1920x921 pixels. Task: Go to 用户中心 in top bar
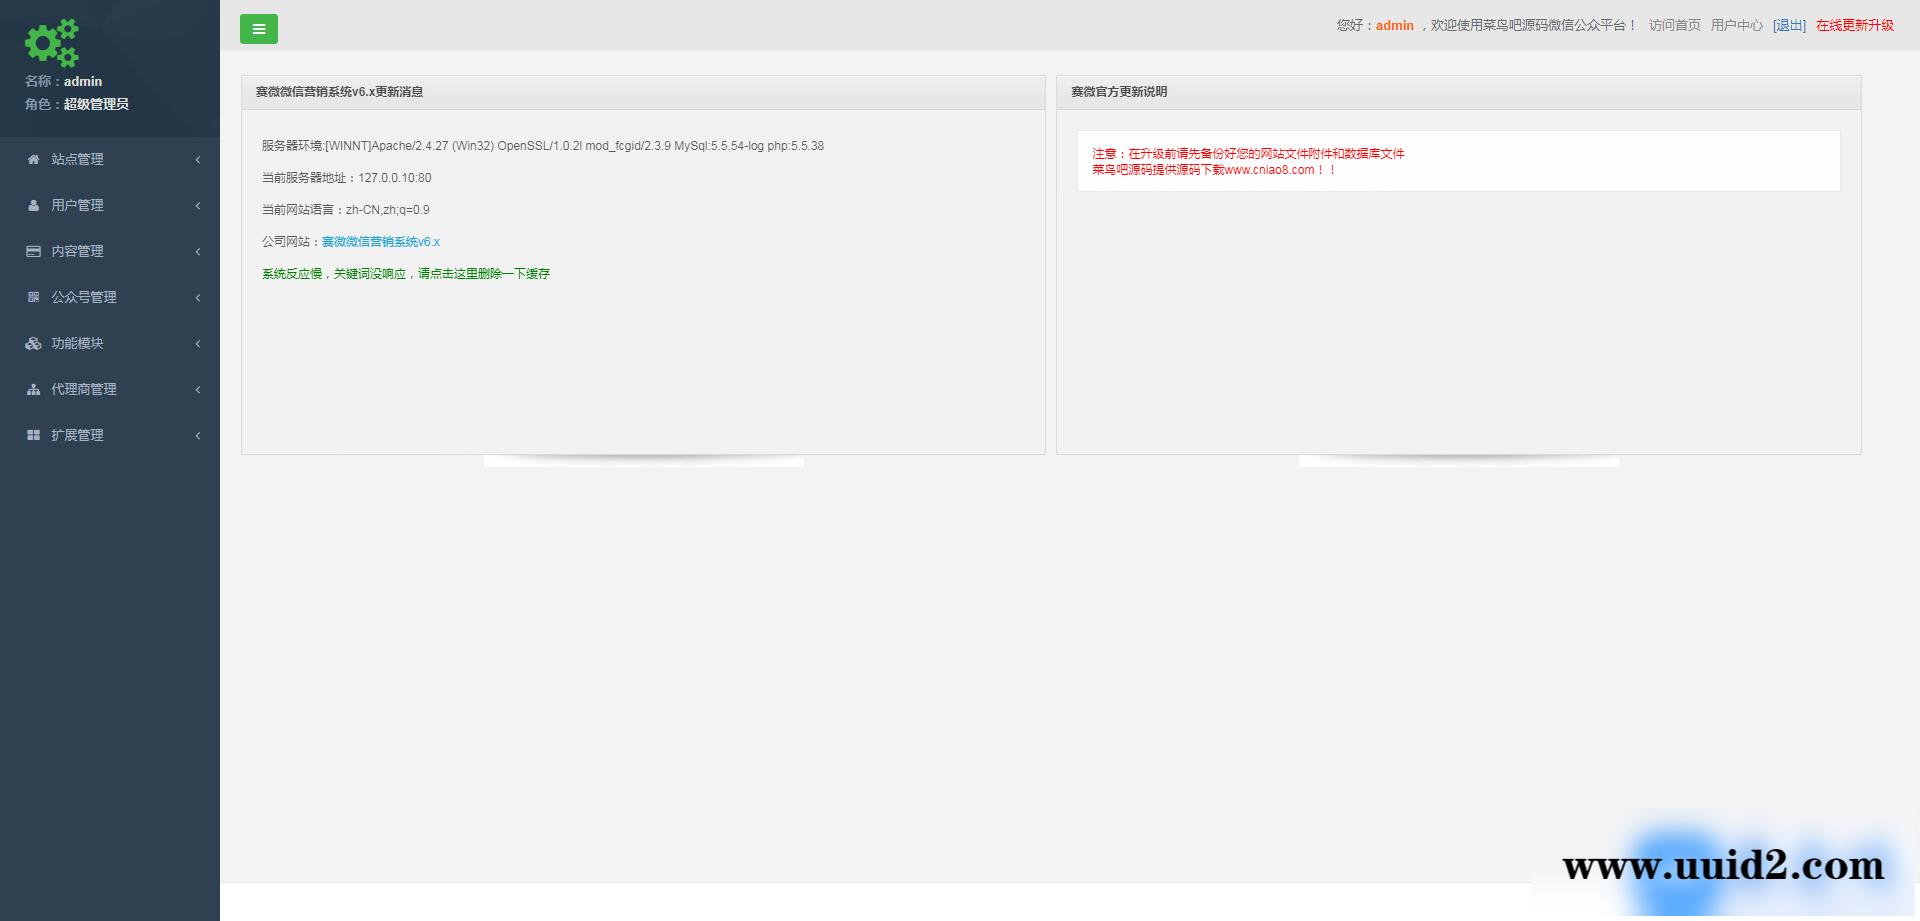[1736, 25]
